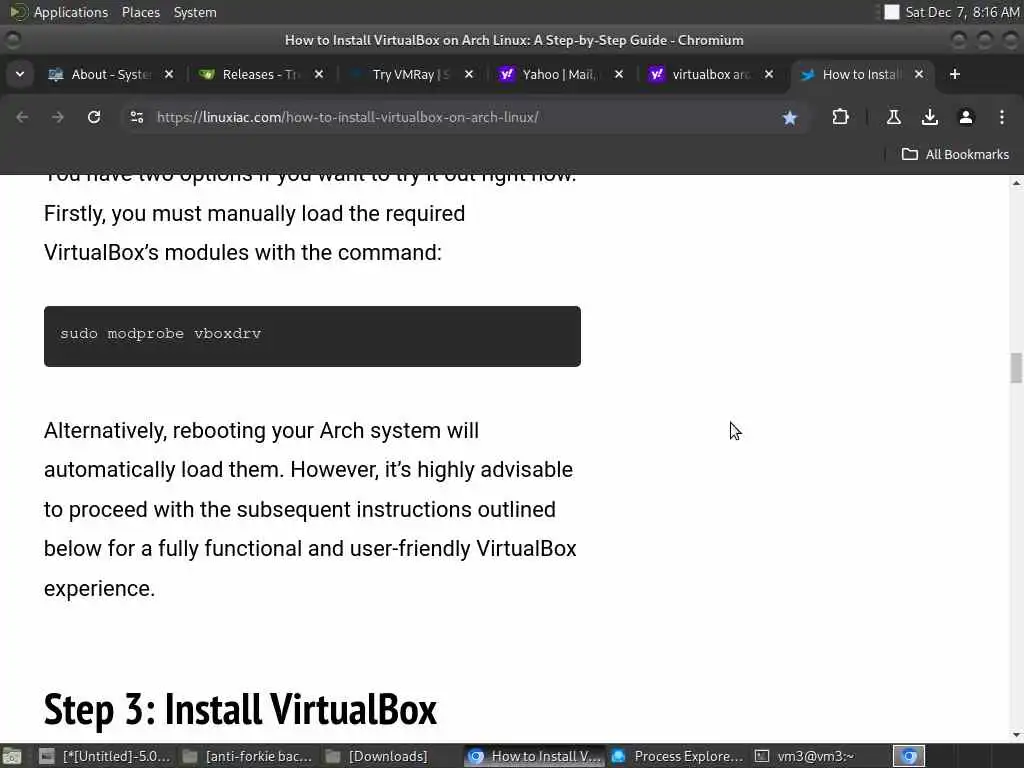The image size is (1024, 768).
Task: Open the Downloads icon in toolbar
Action: tap(929, 117)
